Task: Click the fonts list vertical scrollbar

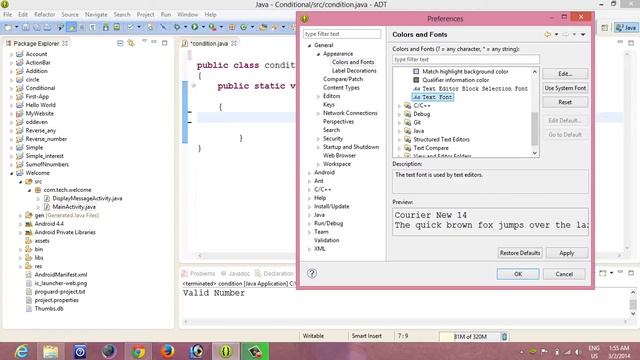Action: (535, 113)
